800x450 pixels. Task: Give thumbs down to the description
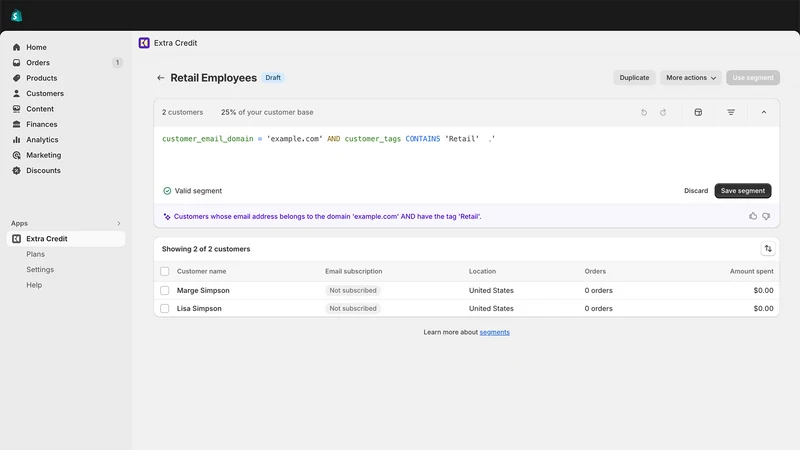point(766,216)
